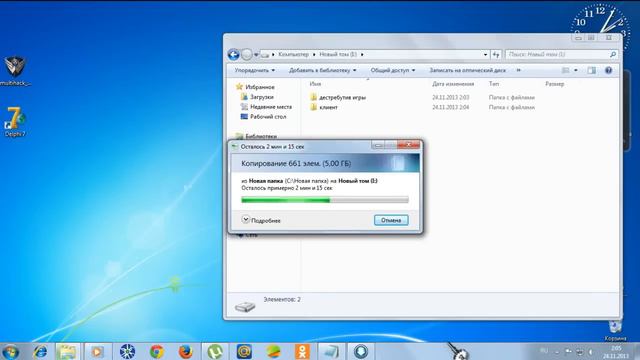Open the Delphi 7 desktop shortcut

point(15,122)
